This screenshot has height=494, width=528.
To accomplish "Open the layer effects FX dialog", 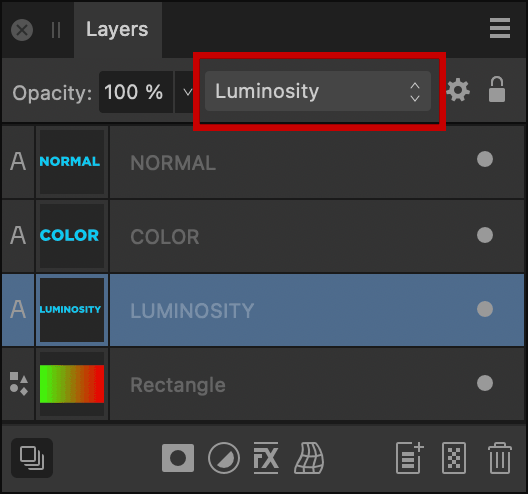I will pyautogui.click(x=266, y=458).
